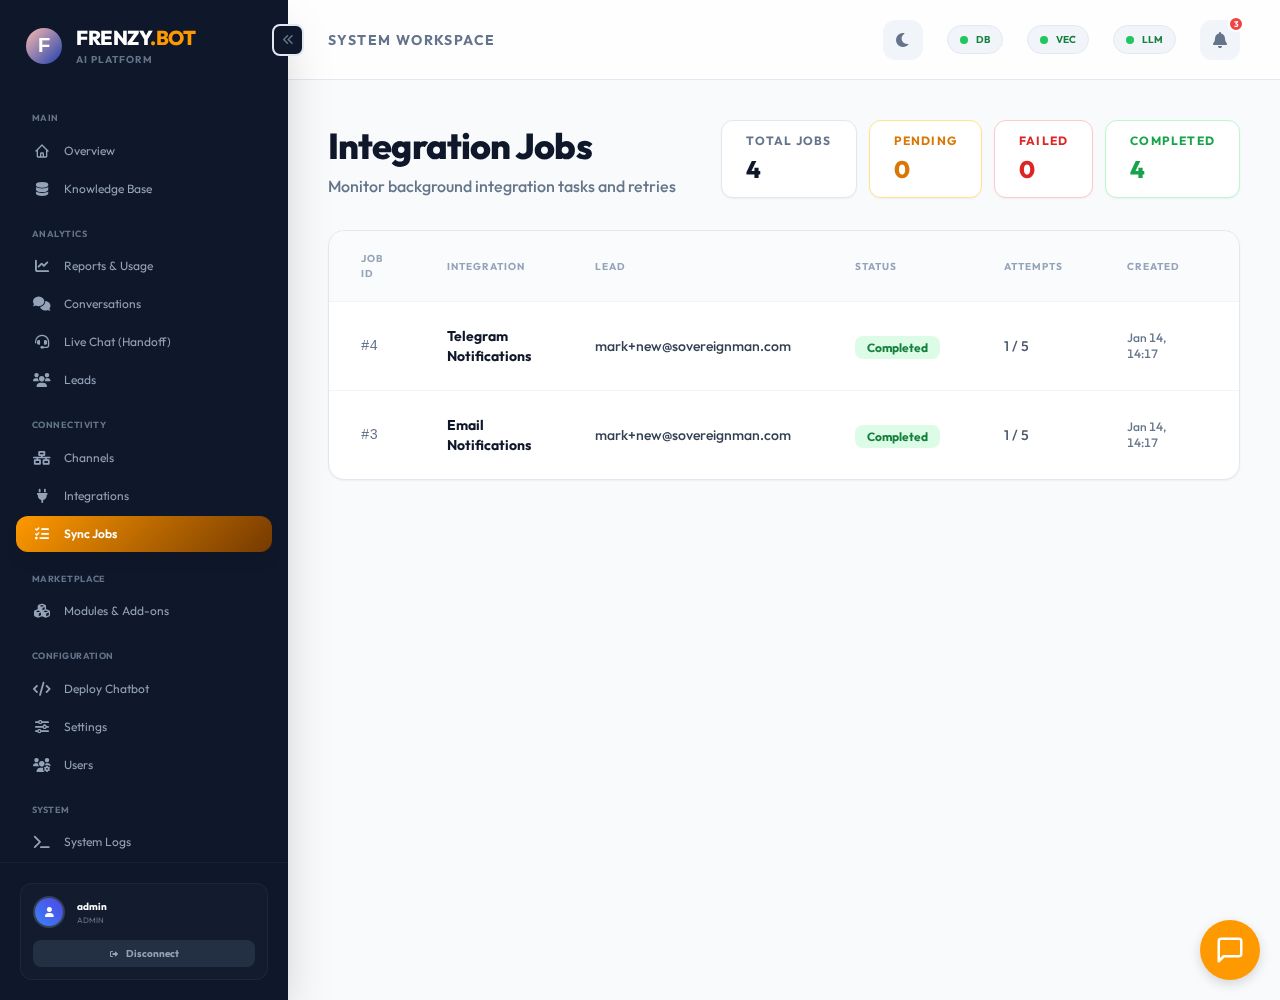This screenshot has height=1000, width=1280.
Task: Check the LLM status pill
Action: tap(1144, 40)
